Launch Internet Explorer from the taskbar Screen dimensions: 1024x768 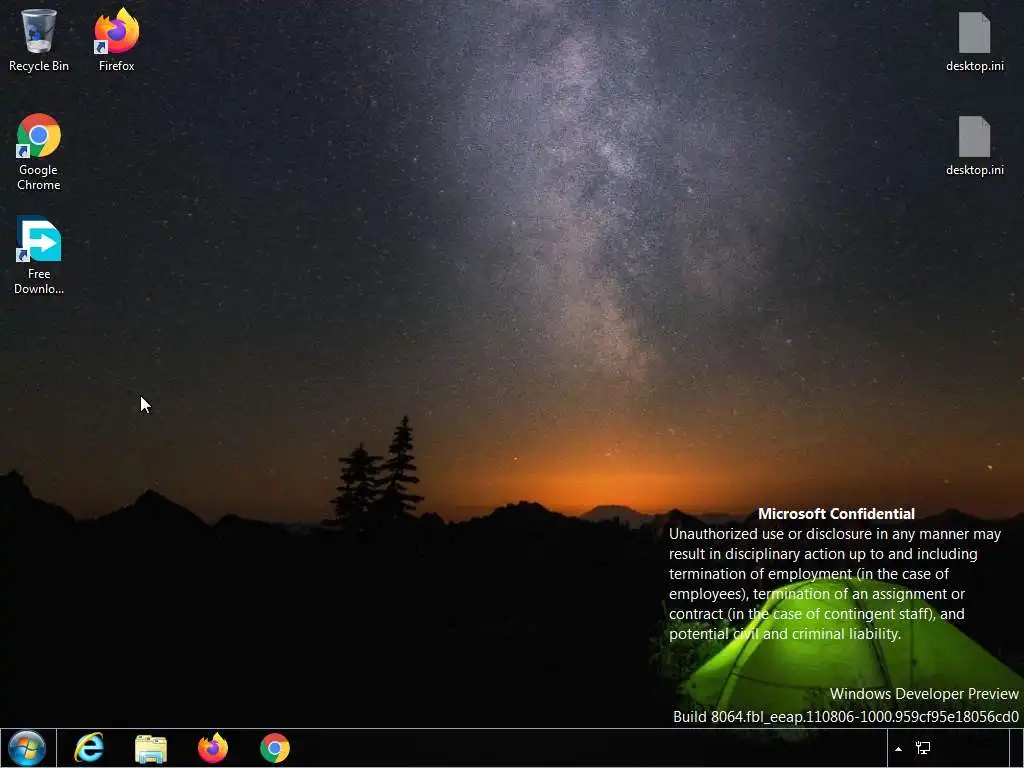[89, 748]
